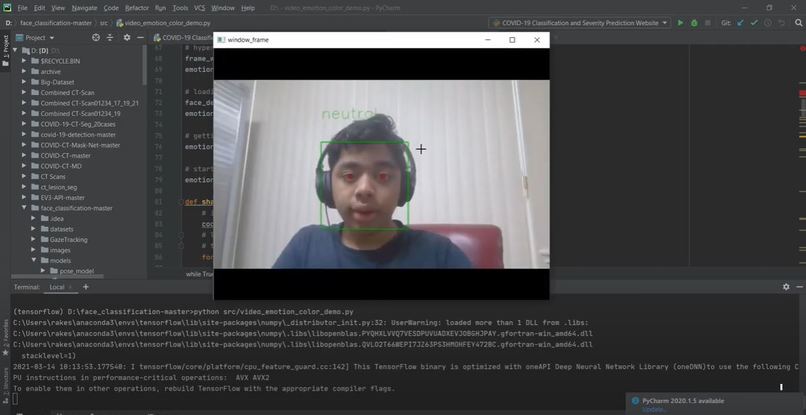Expand the pose_model folder arrow

click(x=43, y=270)
